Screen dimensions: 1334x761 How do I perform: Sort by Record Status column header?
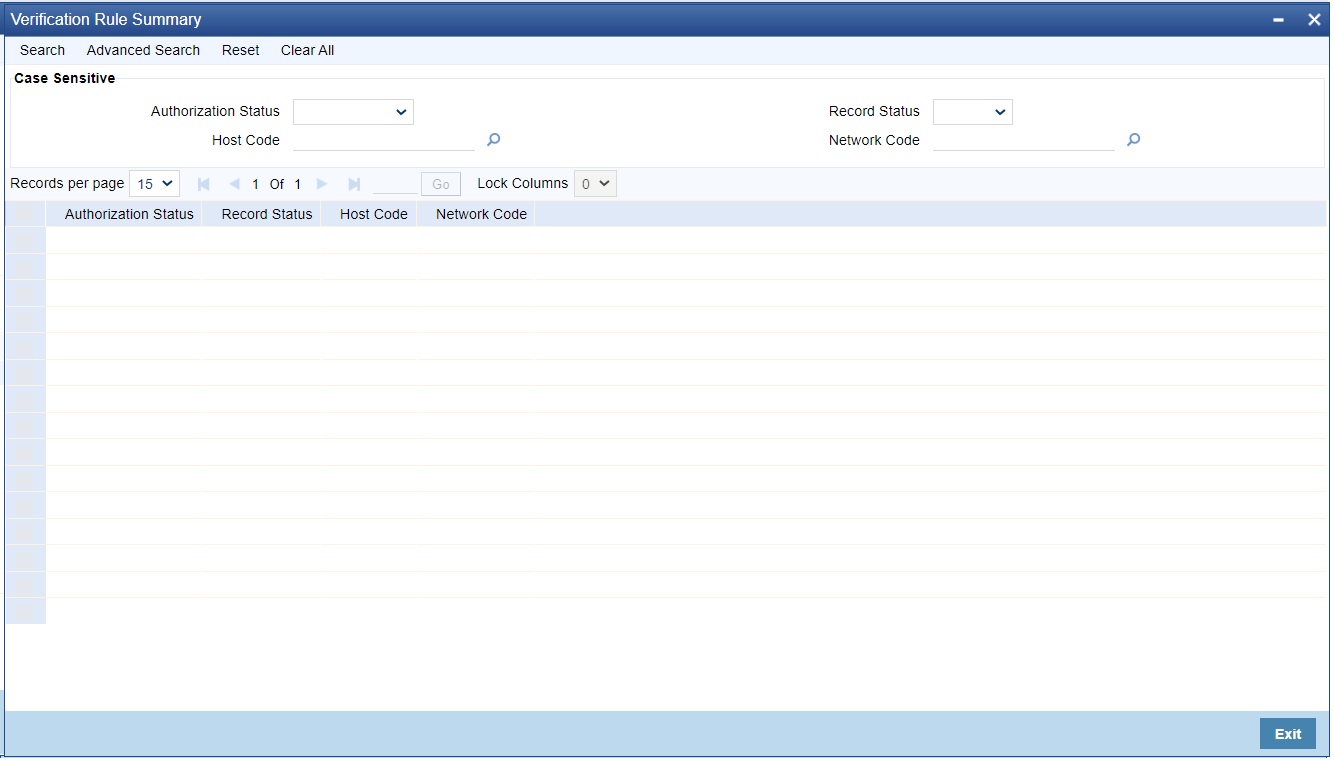[267, 214]
